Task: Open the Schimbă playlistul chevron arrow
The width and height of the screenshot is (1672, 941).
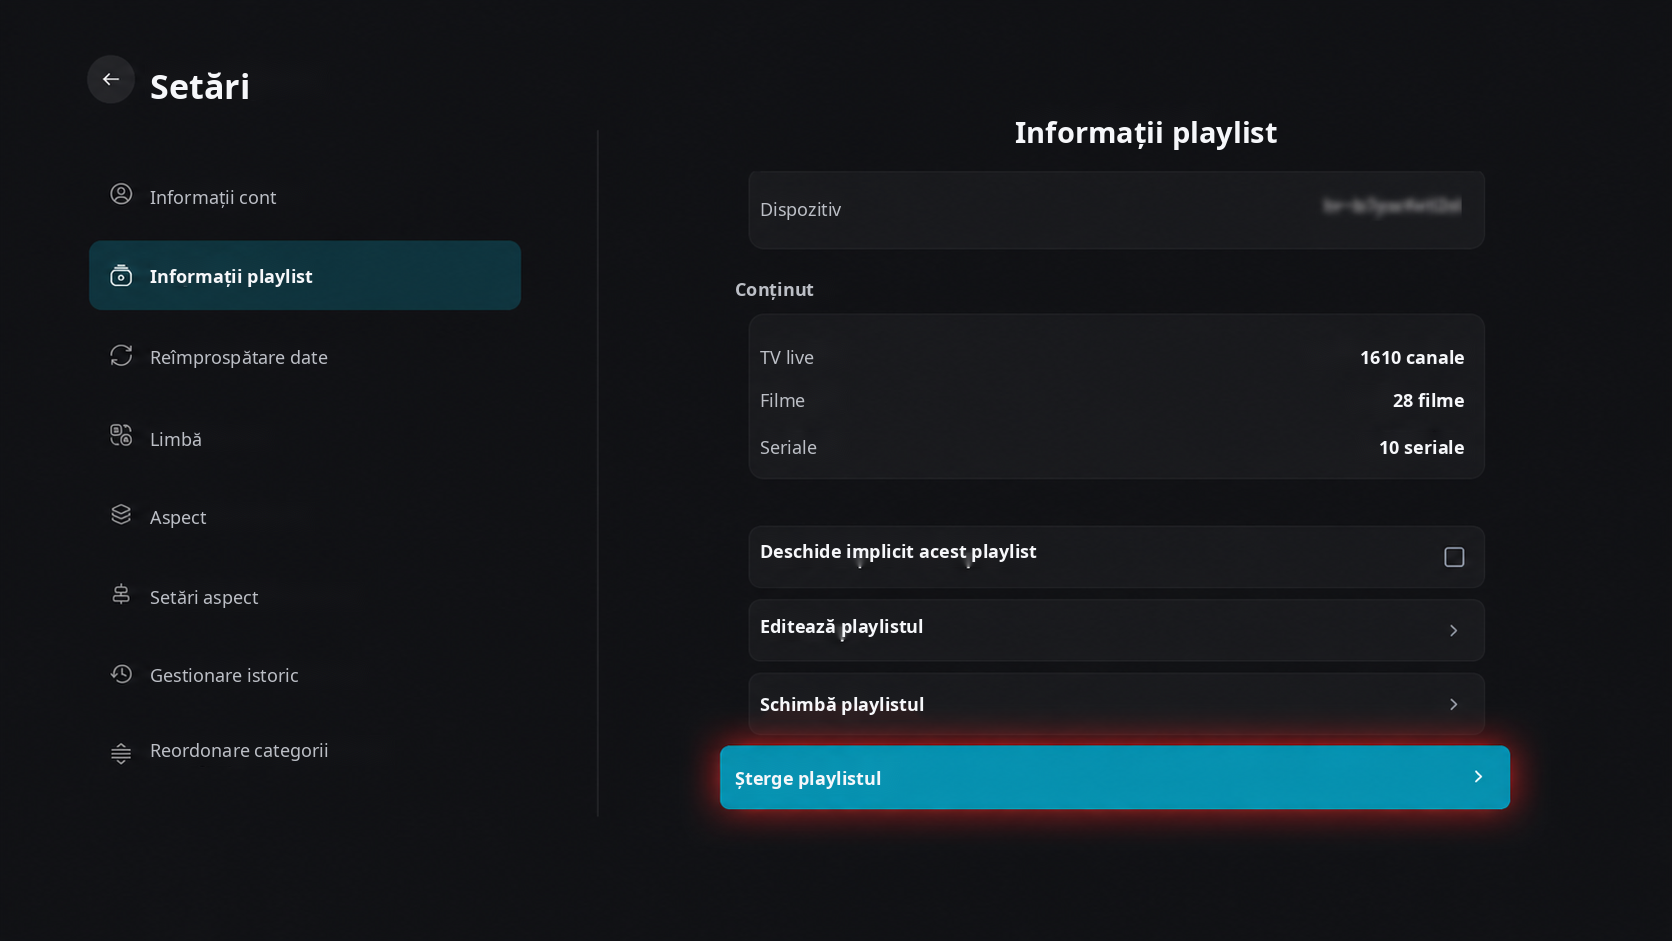Action: point(1454,704)
